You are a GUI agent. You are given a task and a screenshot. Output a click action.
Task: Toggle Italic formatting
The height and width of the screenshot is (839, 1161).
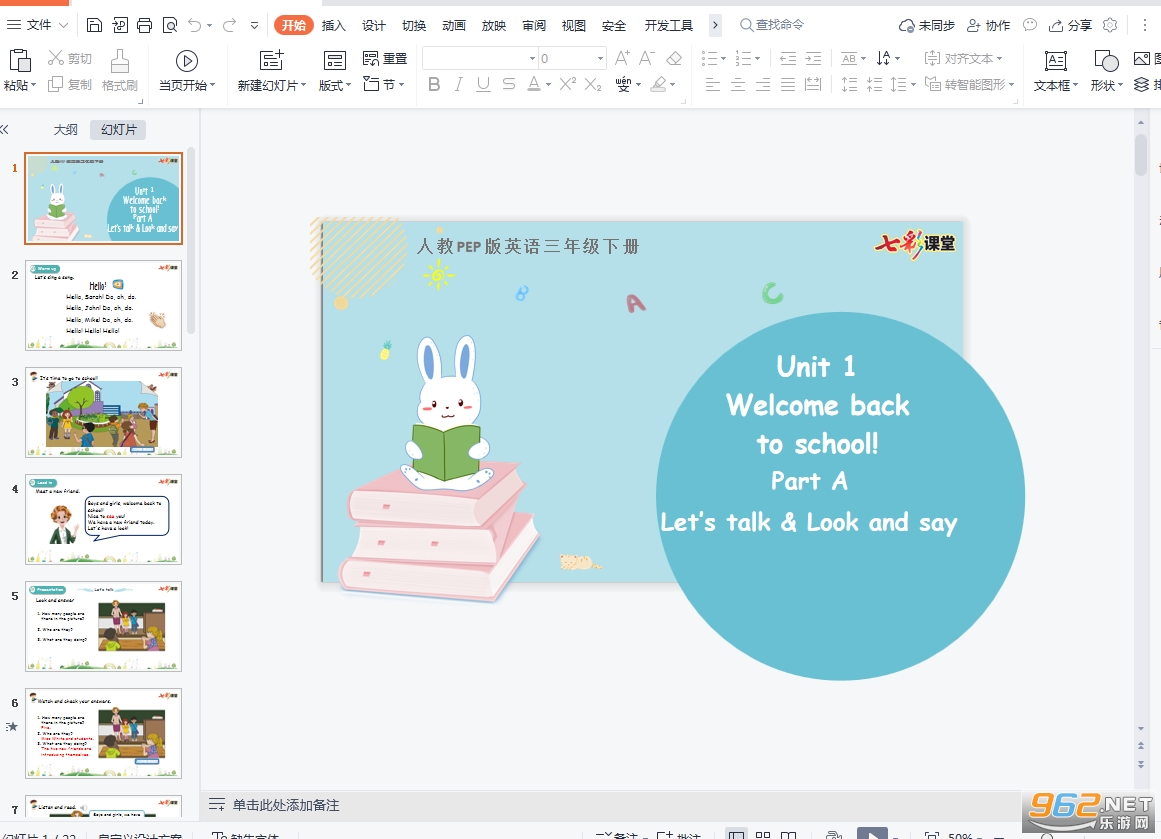pyautogui.click(x=459, y=84)
